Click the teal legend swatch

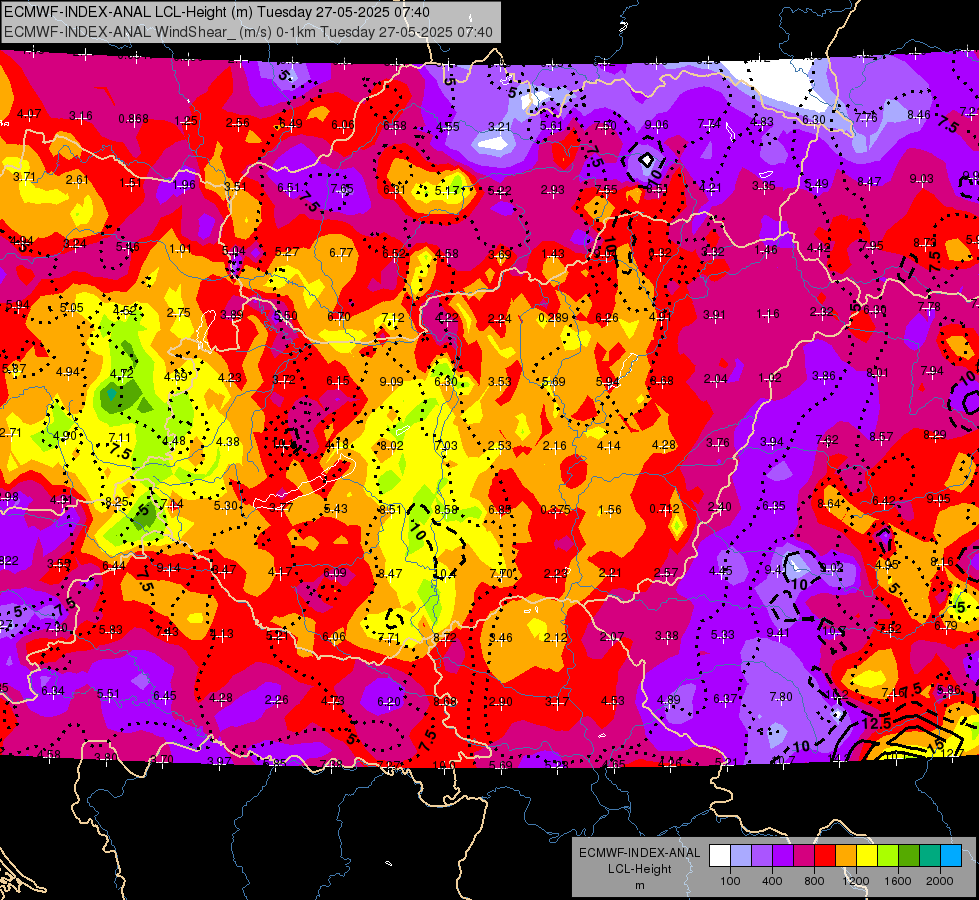pos(930,856)
